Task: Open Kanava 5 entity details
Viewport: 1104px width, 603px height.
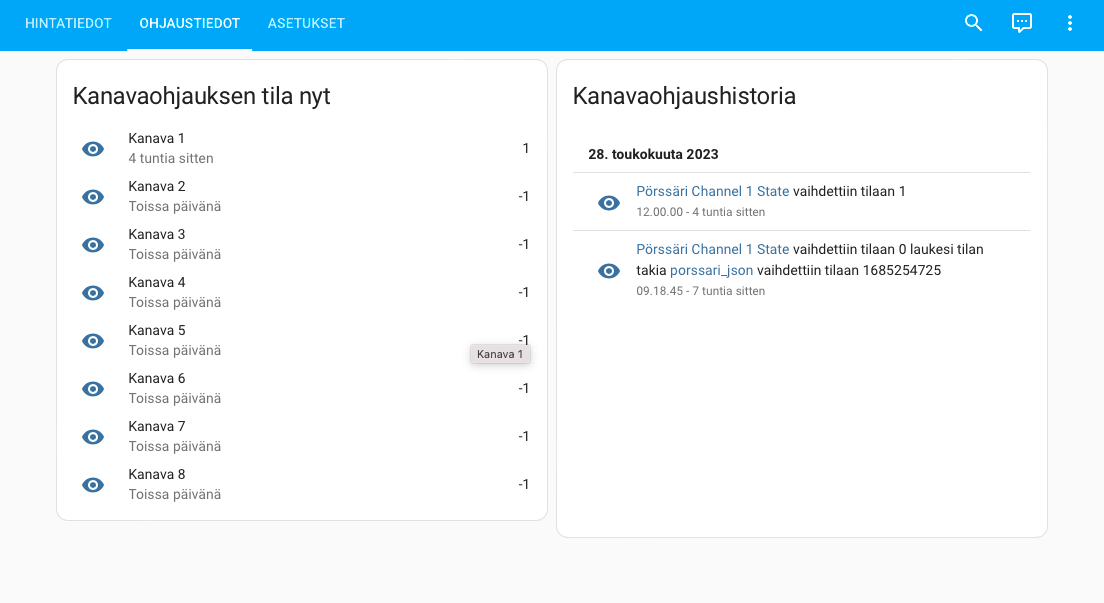Action: [157, 331]
